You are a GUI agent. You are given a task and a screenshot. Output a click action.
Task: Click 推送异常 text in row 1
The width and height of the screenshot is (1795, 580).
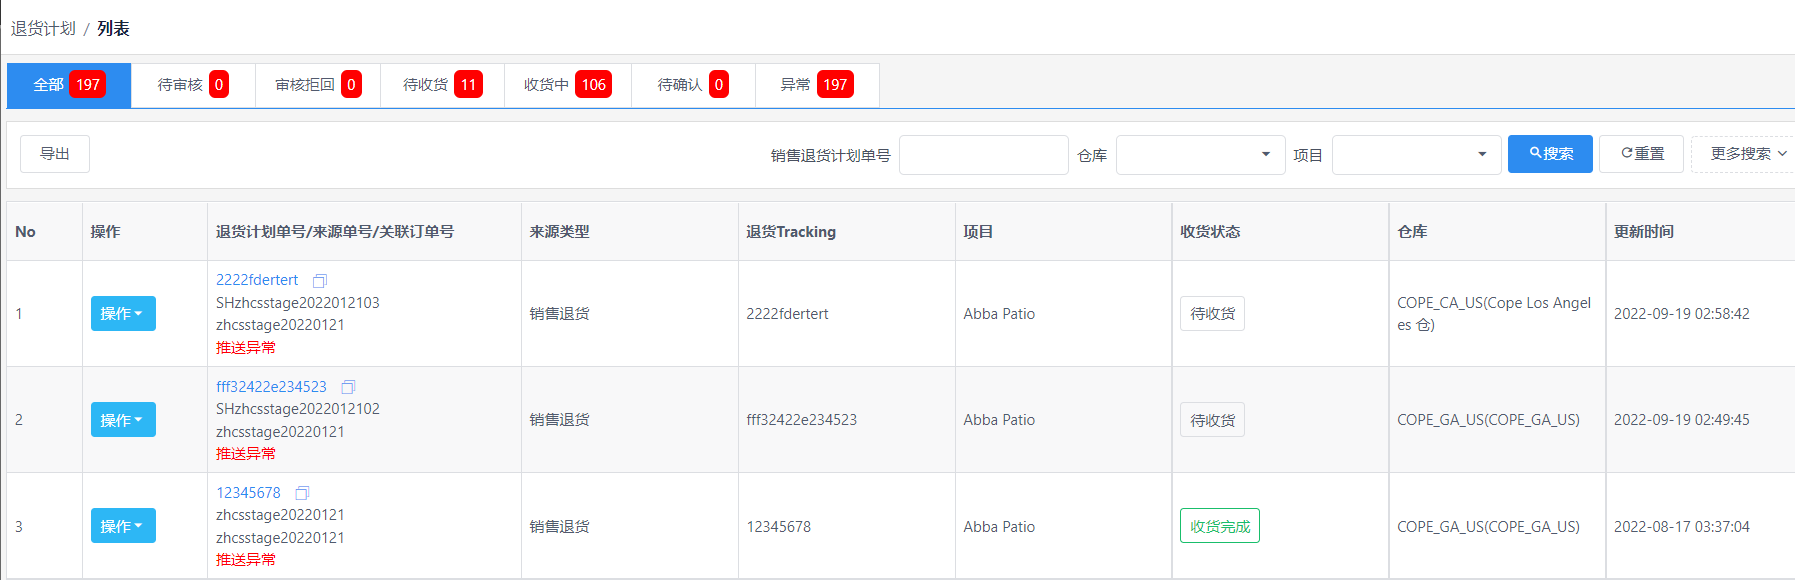pyautogui.click(x=246, y=348)
